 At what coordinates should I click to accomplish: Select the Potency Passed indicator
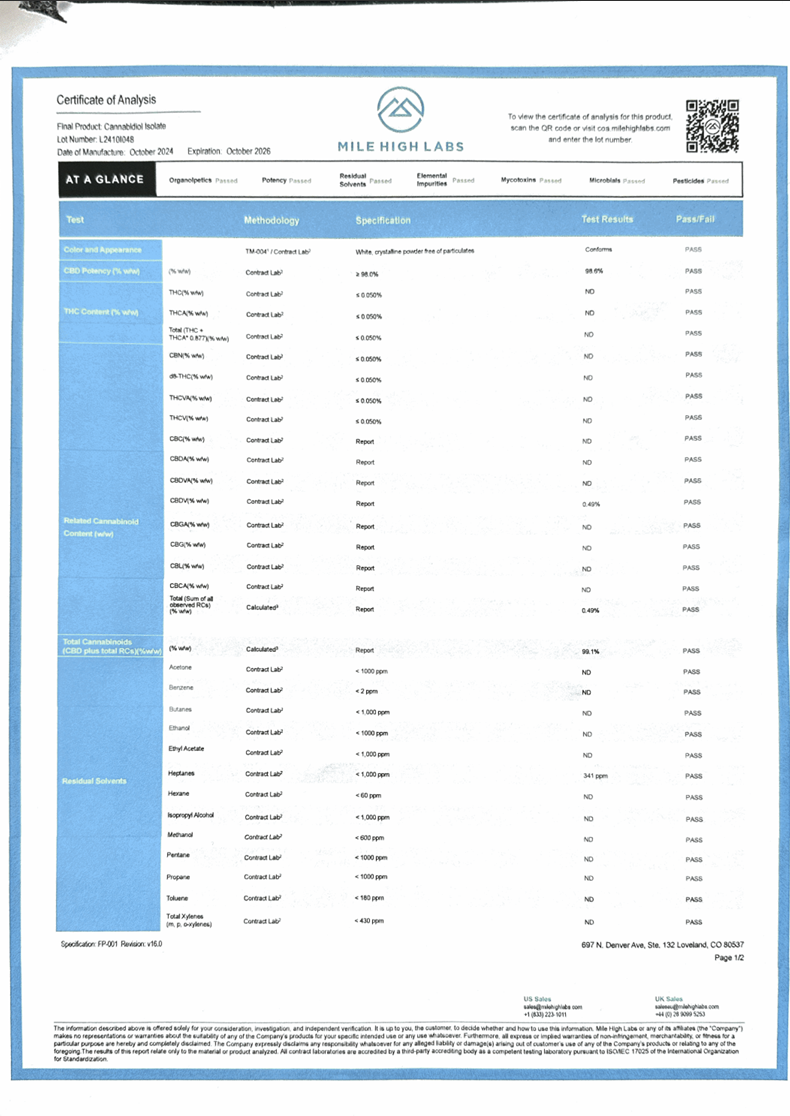[x=287, y=181]
